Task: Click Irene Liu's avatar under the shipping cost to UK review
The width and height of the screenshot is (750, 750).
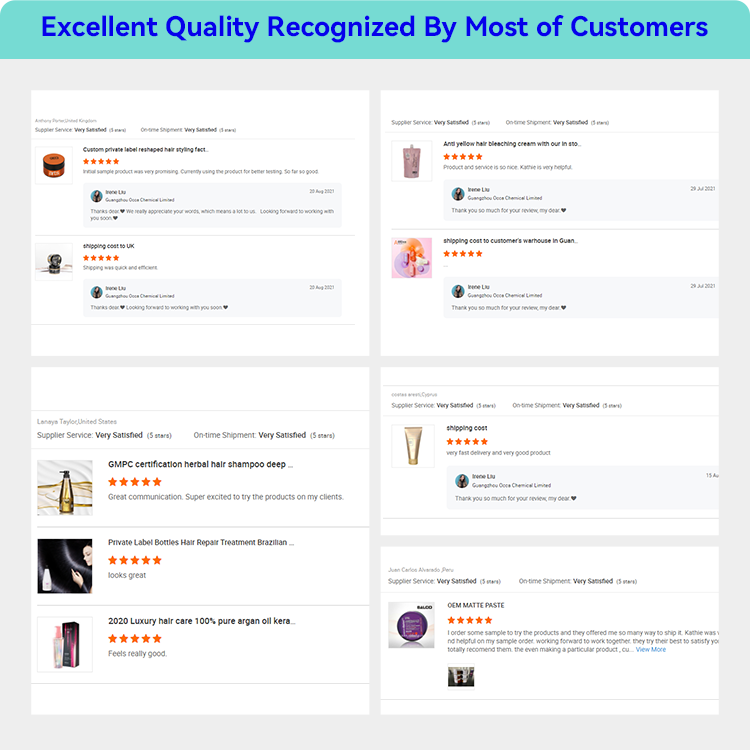Action: tap(97, 292)
